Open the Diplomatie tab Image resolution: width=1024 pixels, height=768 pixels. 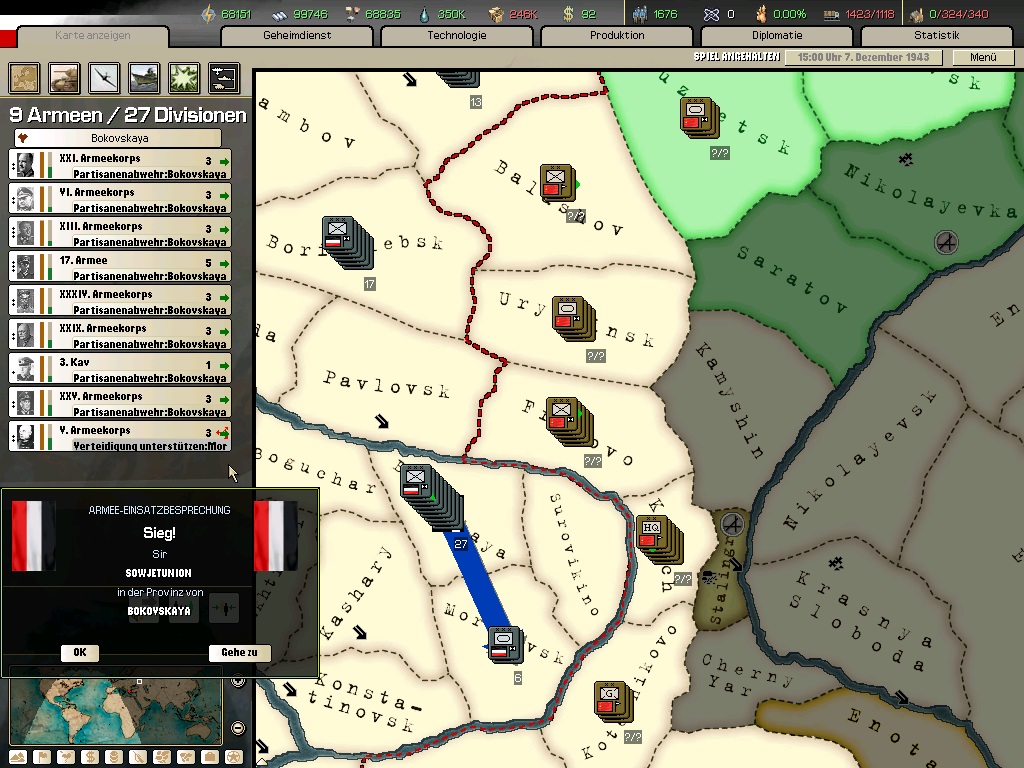777,36
